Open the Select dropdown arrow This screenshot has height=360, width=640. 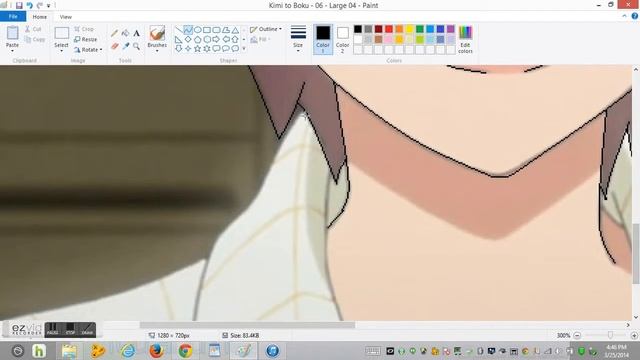[61, 51]
